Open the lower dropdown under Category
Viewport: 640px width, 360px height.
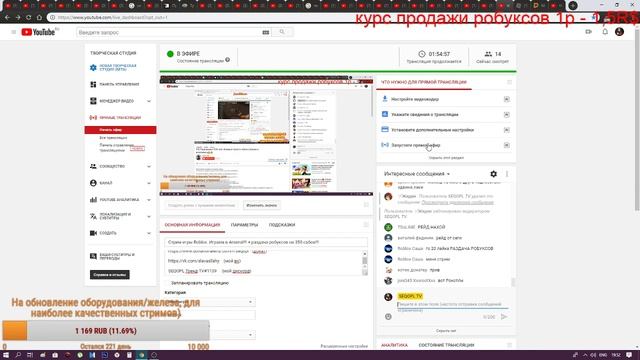pyautogui.click(x=210, y=335)
